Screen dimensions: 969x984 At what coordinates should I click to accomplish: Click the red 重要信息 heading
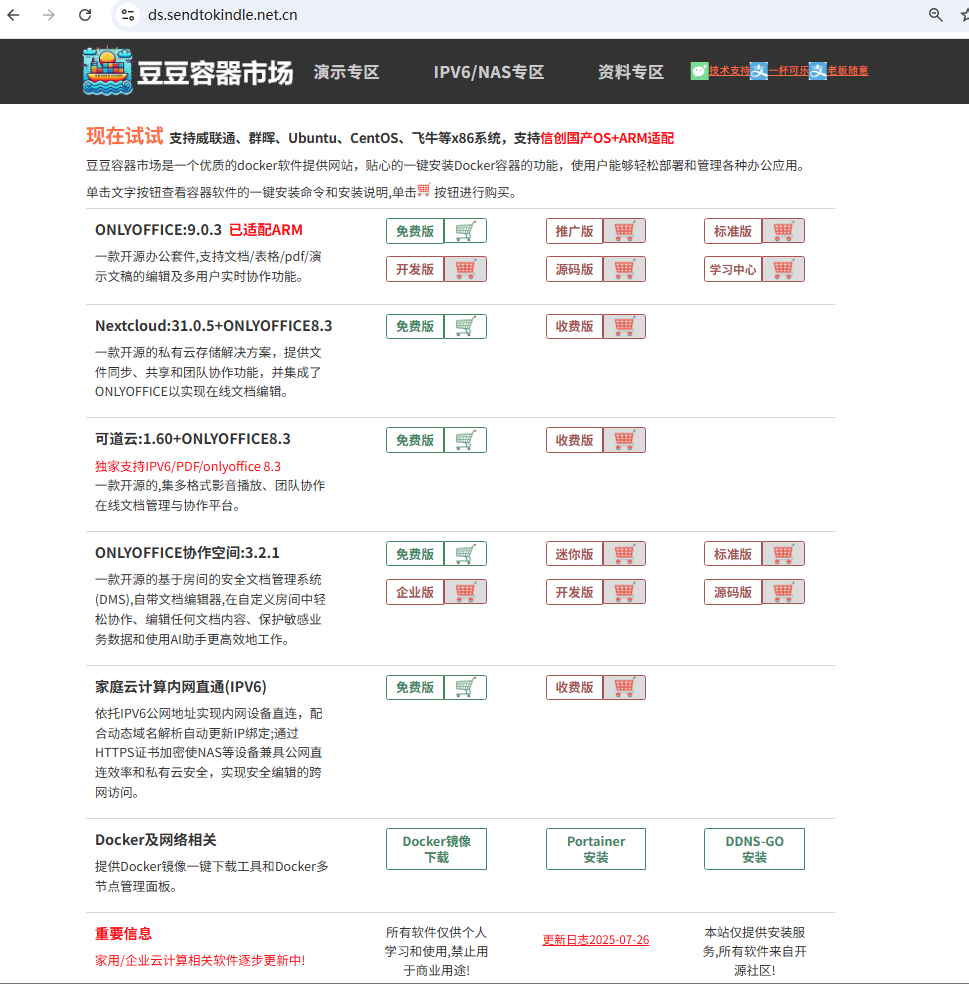pyautogui.click(x=123, y=934)
